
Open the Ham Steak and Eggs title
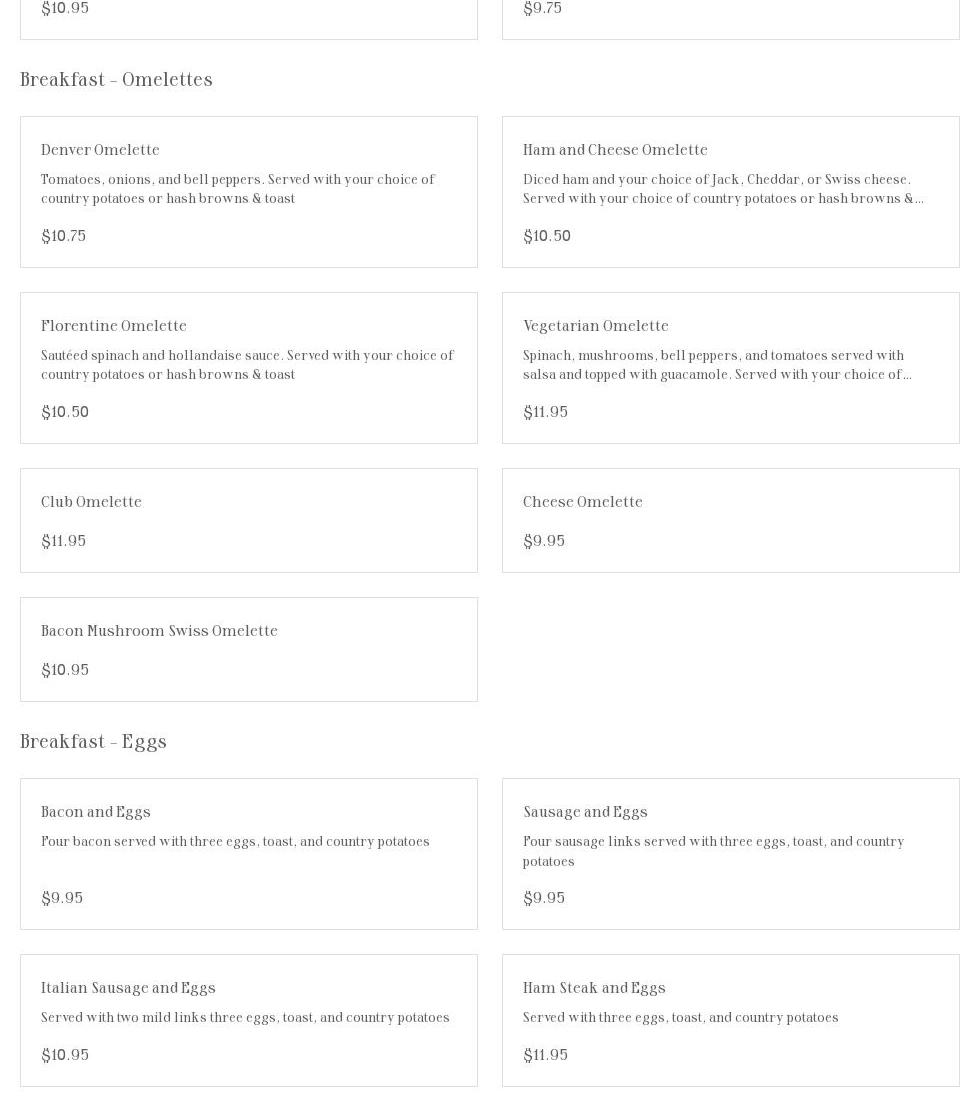coord(594,988)
